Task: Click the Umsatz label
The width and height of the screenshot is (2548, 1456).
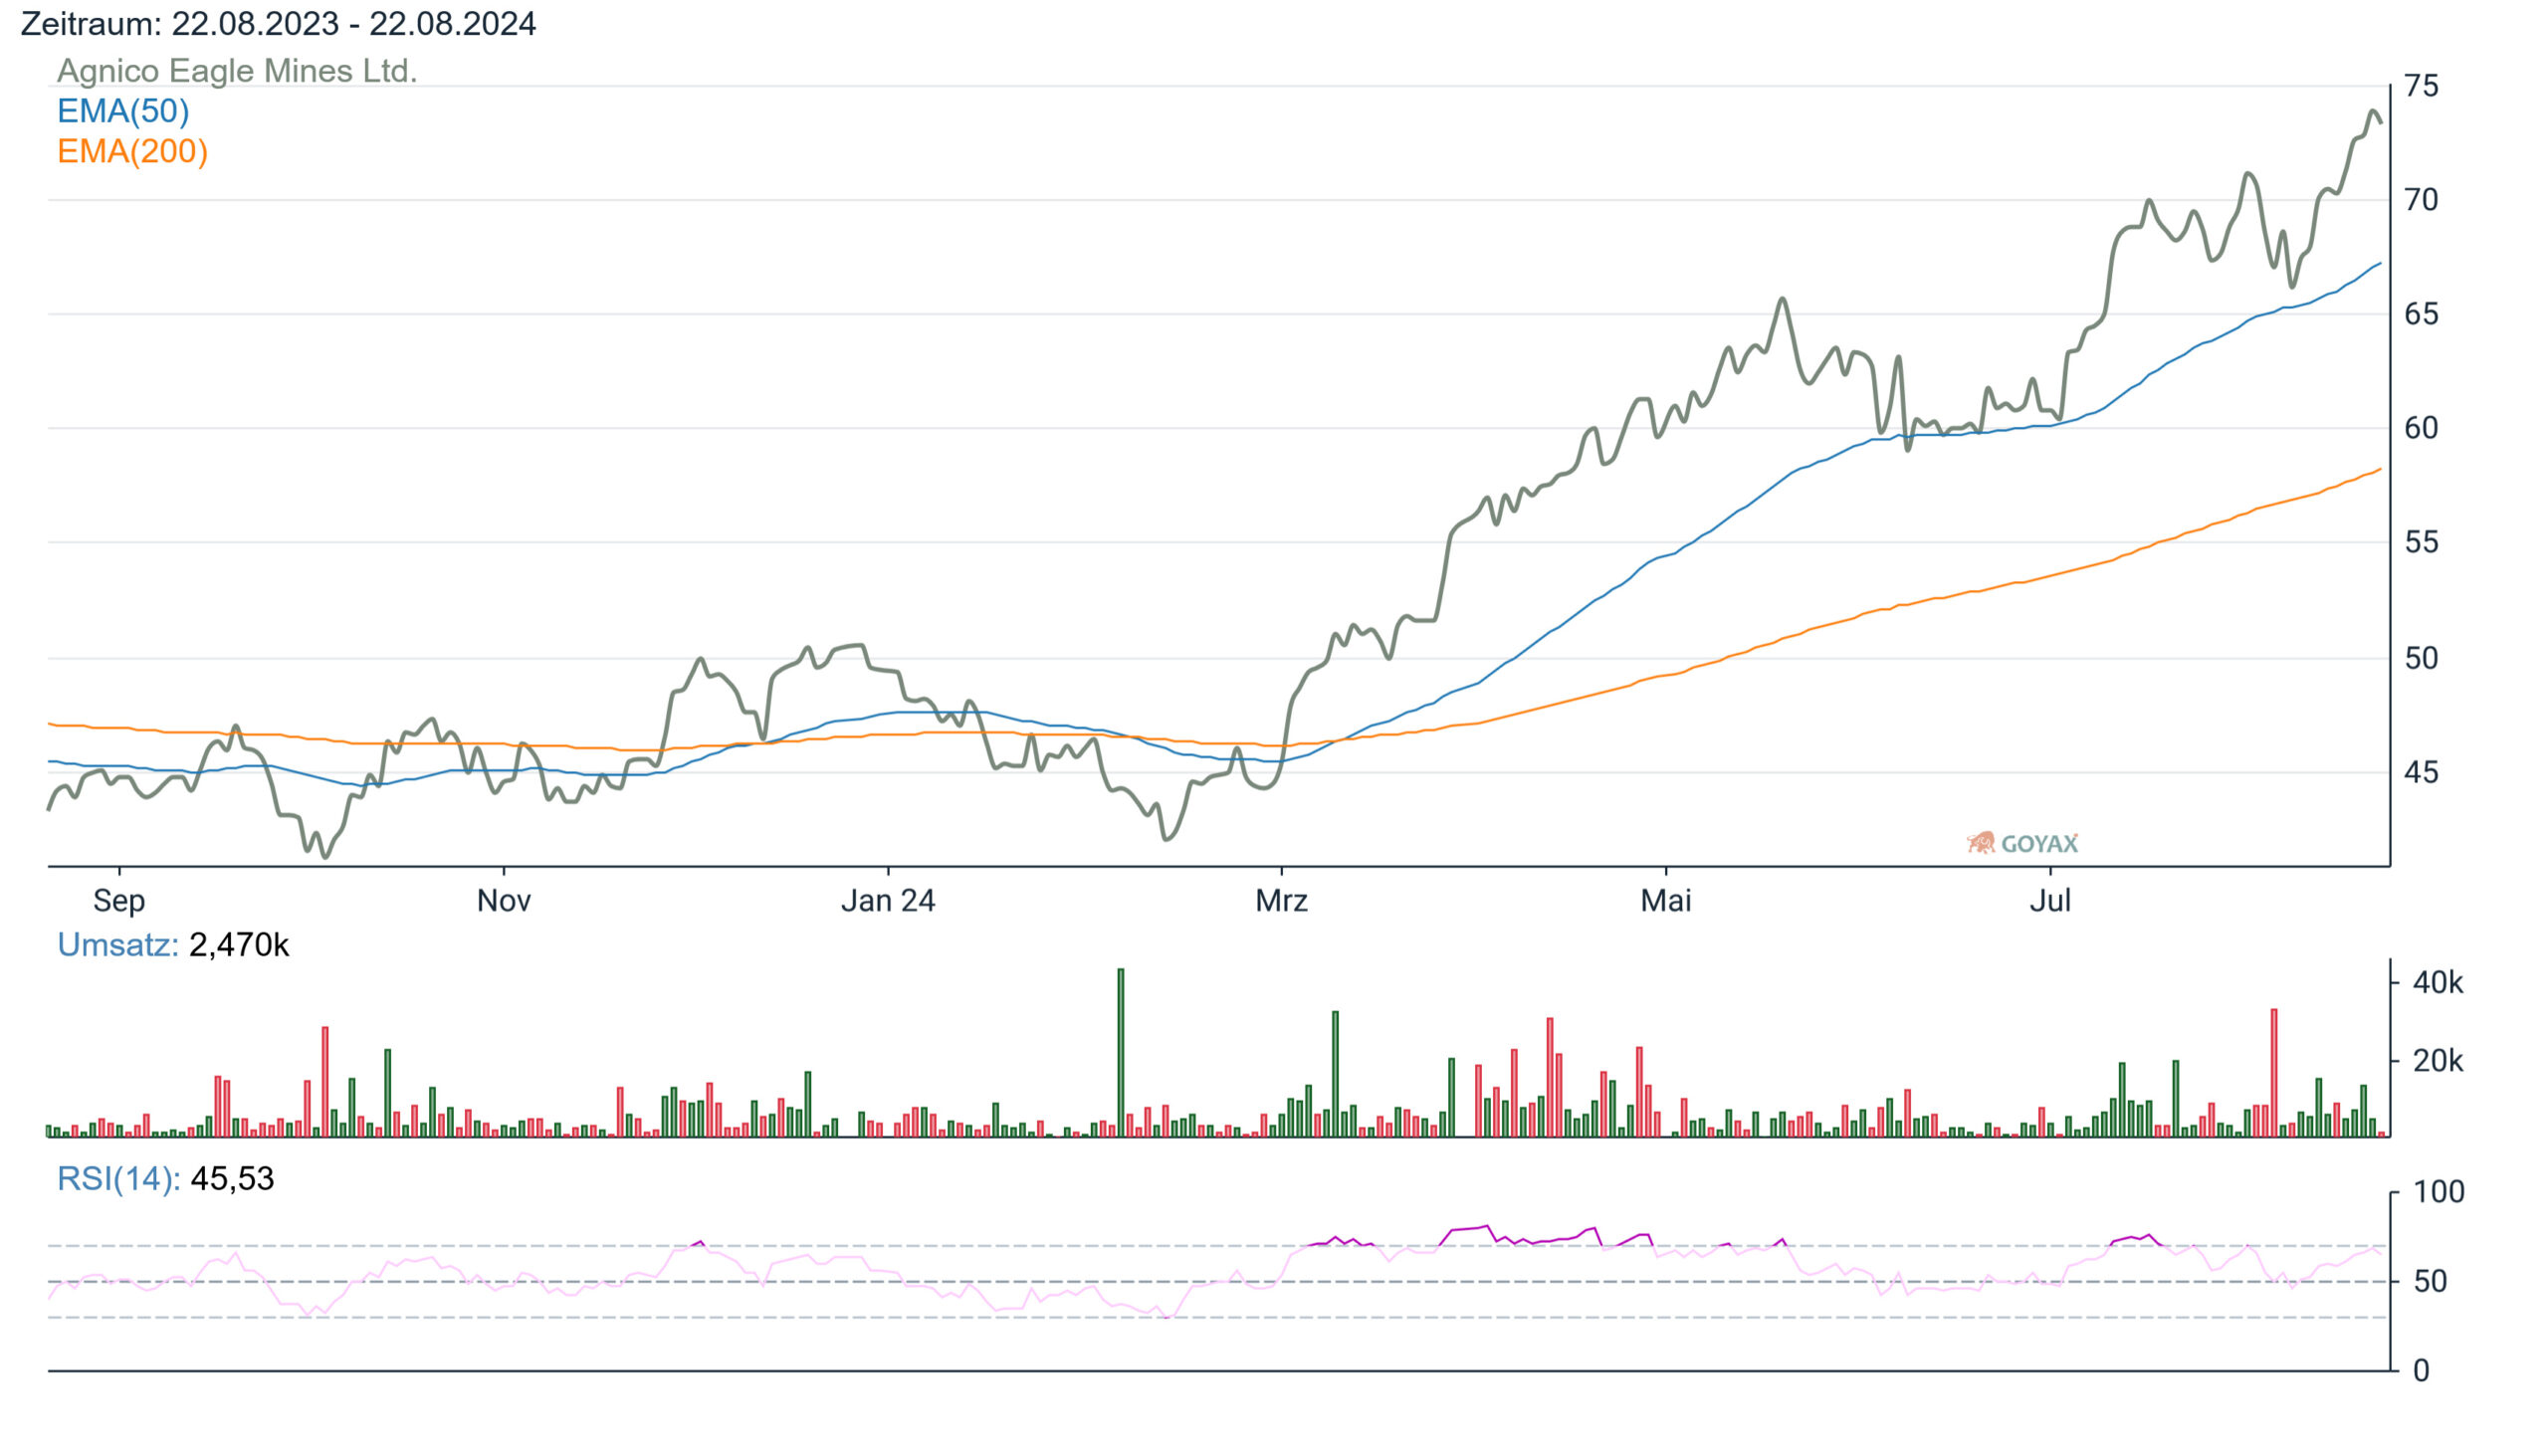Action: pyautogui.click(x=118, y=945)
